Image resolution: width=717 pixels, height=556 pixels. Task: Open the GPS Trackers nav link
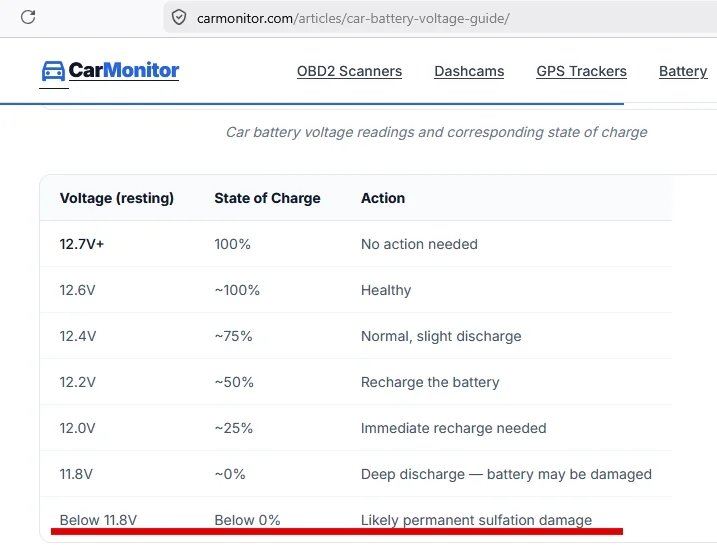click(581, 71)
